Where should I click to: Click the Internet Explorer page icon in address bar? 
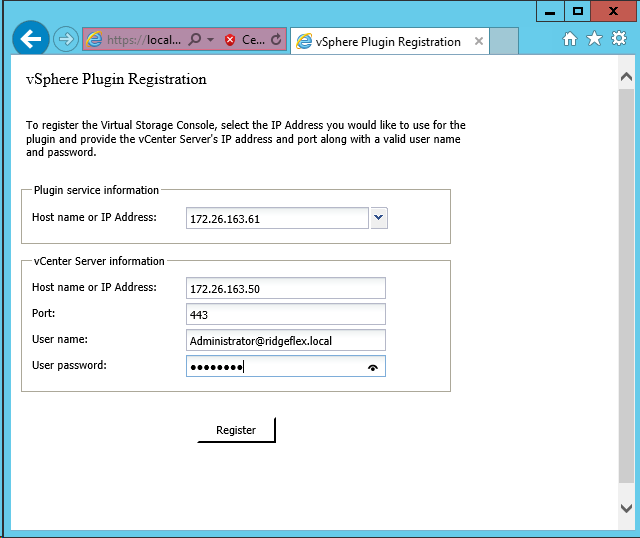coord(94,40)
